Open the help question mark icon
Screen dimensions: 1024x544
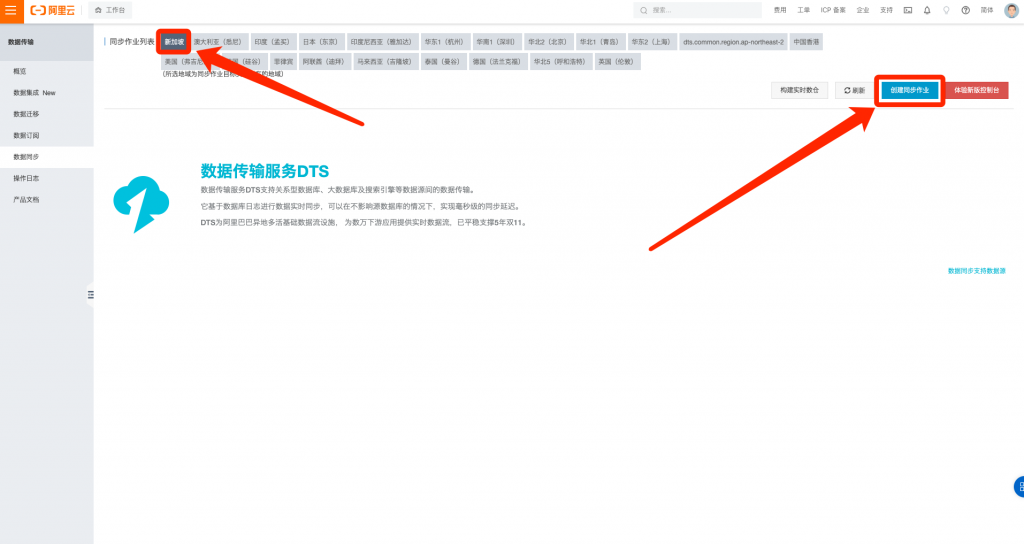[965, 10]
